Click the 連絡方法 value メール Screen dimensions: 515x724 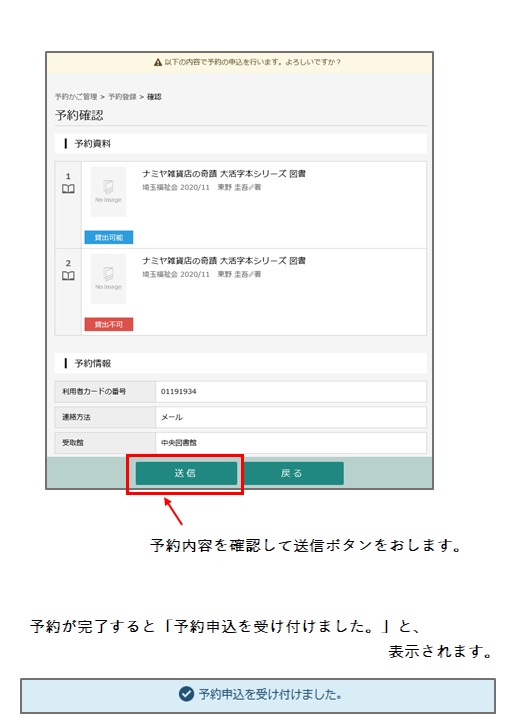tap(291, 417)
